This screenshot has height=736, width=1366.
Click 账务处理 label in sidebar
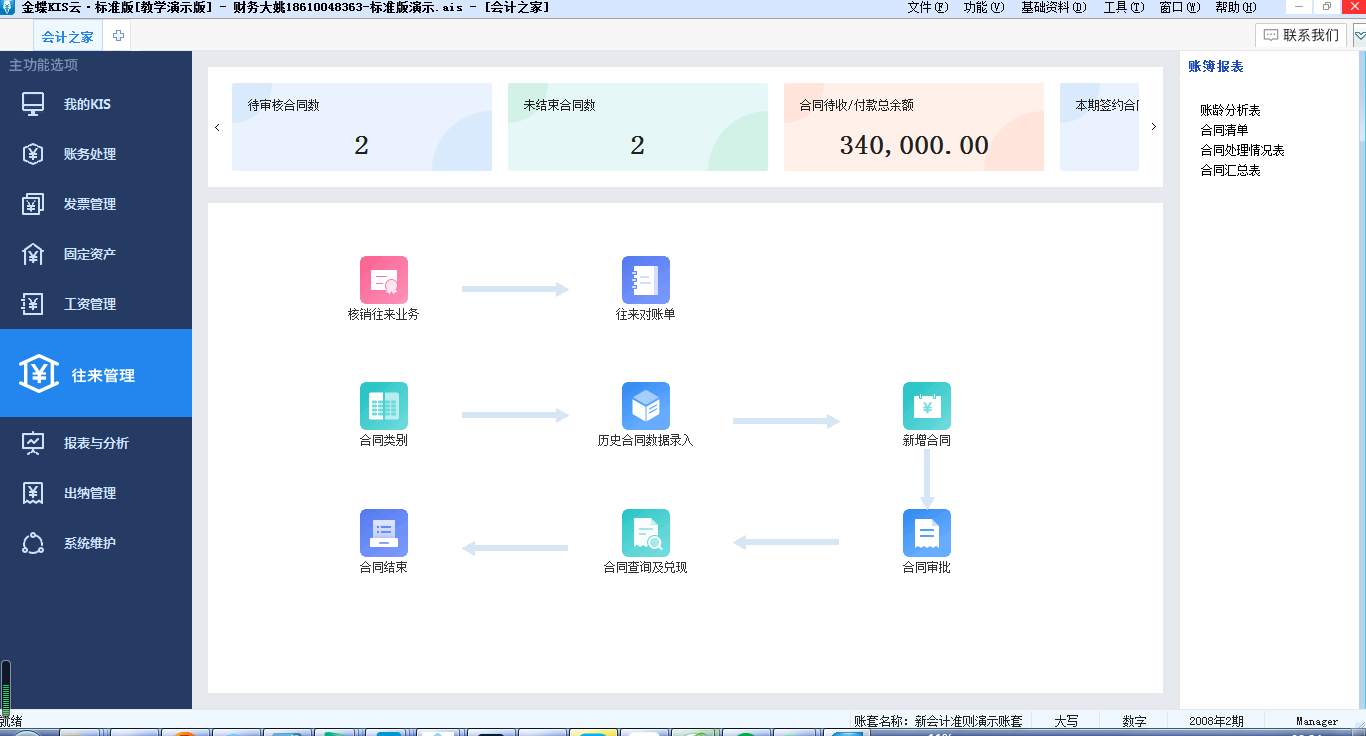tap(90, 154)
